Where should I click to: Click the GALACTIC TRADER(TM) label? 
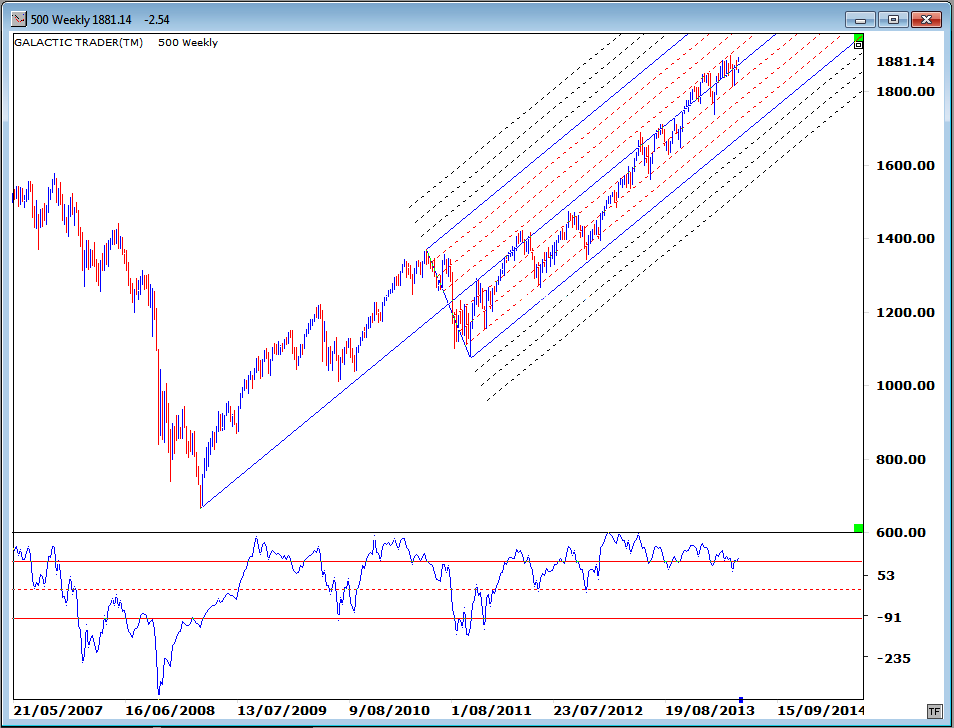78,43
